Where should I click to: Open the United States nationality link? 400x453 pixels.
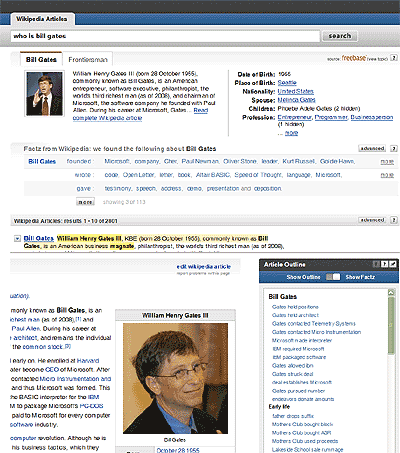click(x=295, y=91)
